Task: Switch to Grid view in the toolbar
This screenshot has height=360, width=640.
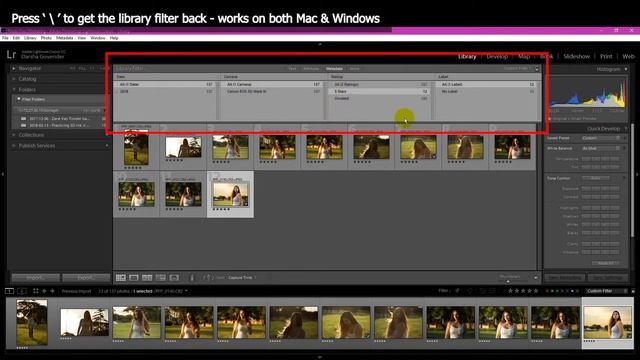Action: [x=121, y=278]
